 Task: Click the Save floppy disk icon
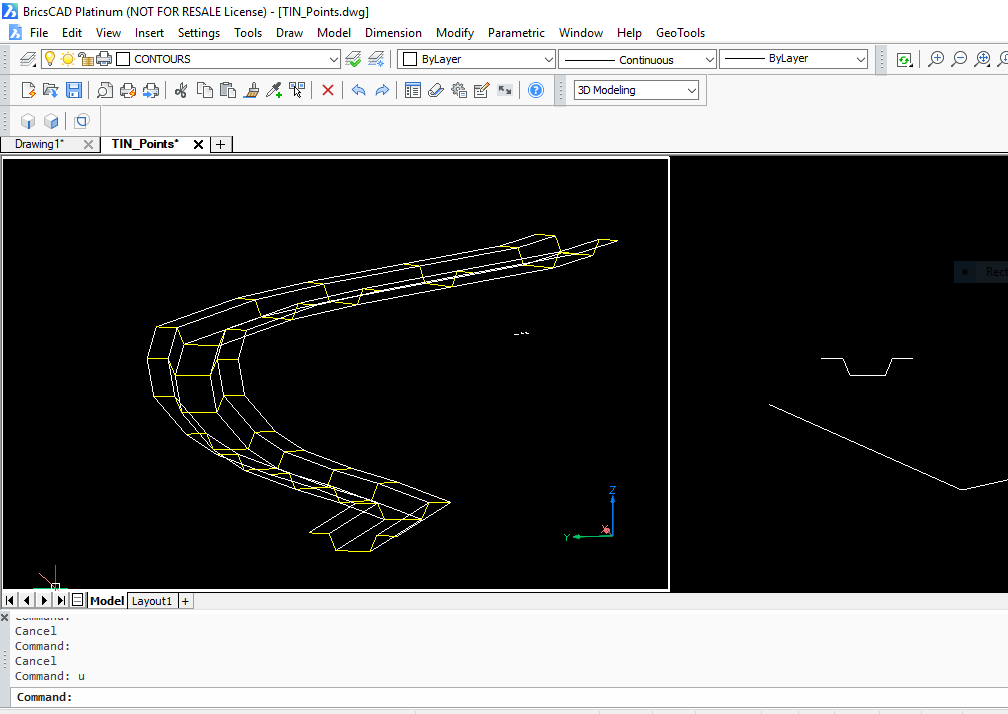pos(74,90)
